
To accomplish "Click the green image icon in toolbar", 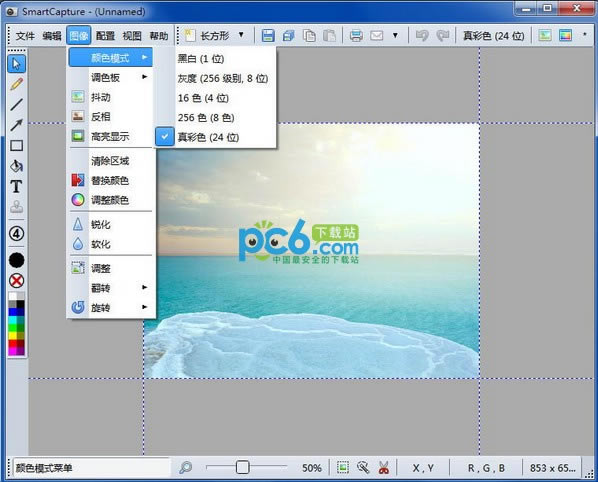I will [x=545, y=36].
